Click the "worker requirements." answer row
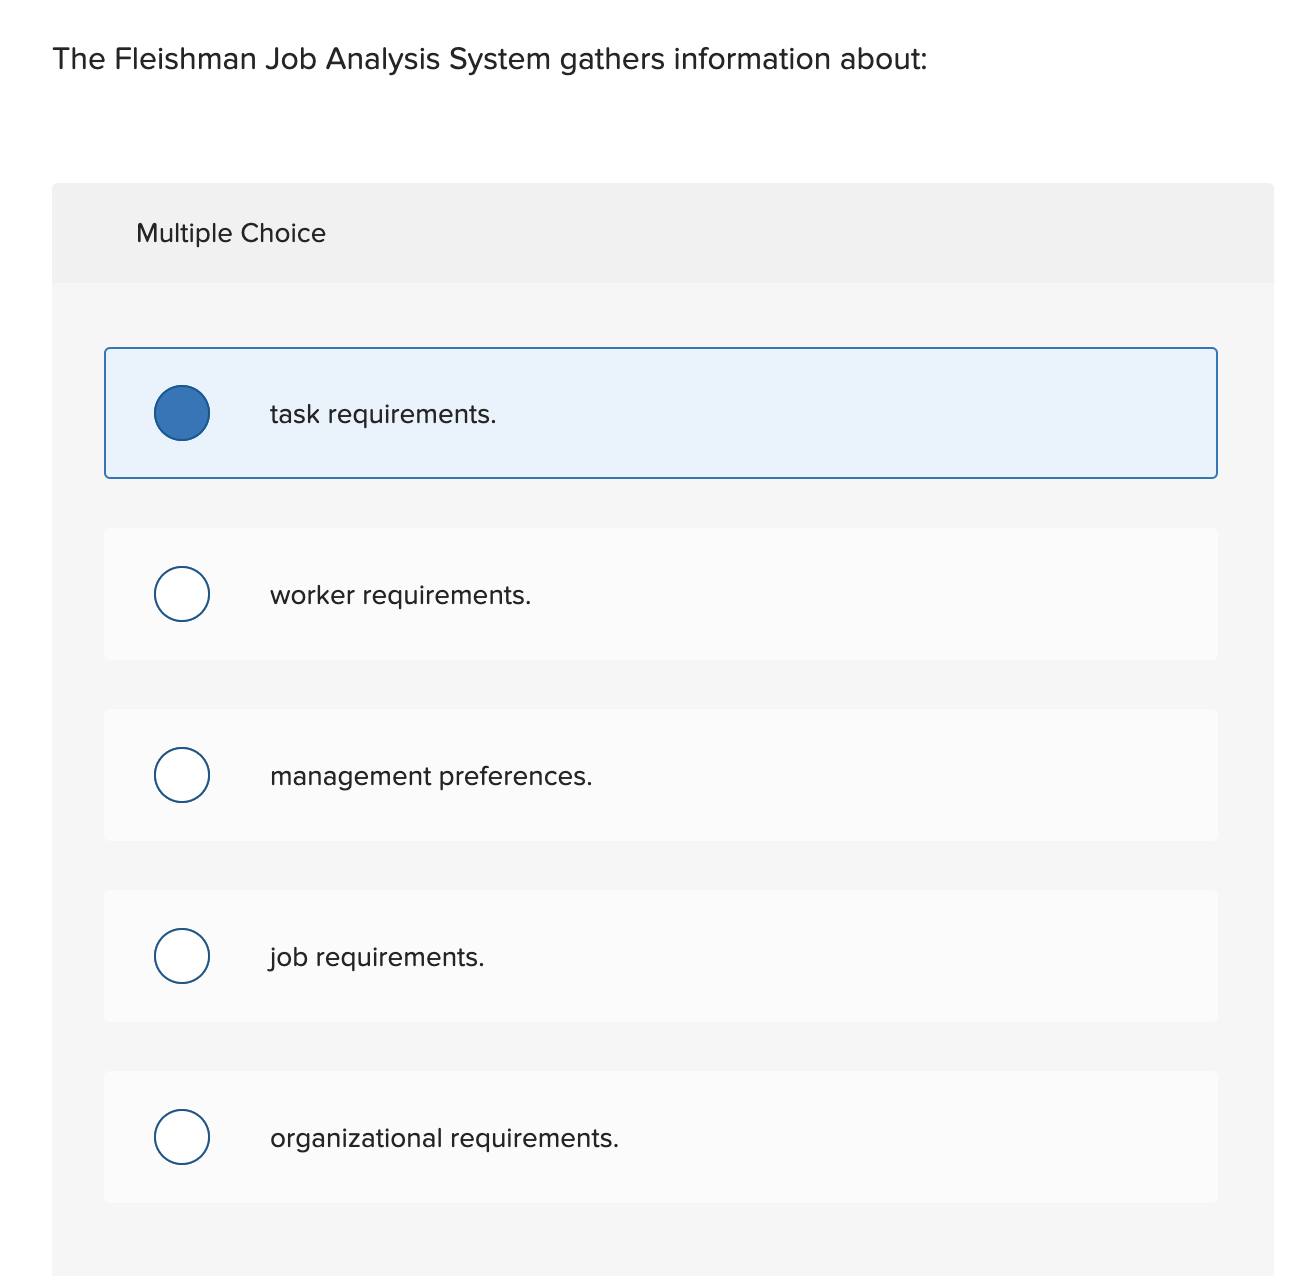The width and height of the screenshot is (1306, 1280). (x=660, y=594)
